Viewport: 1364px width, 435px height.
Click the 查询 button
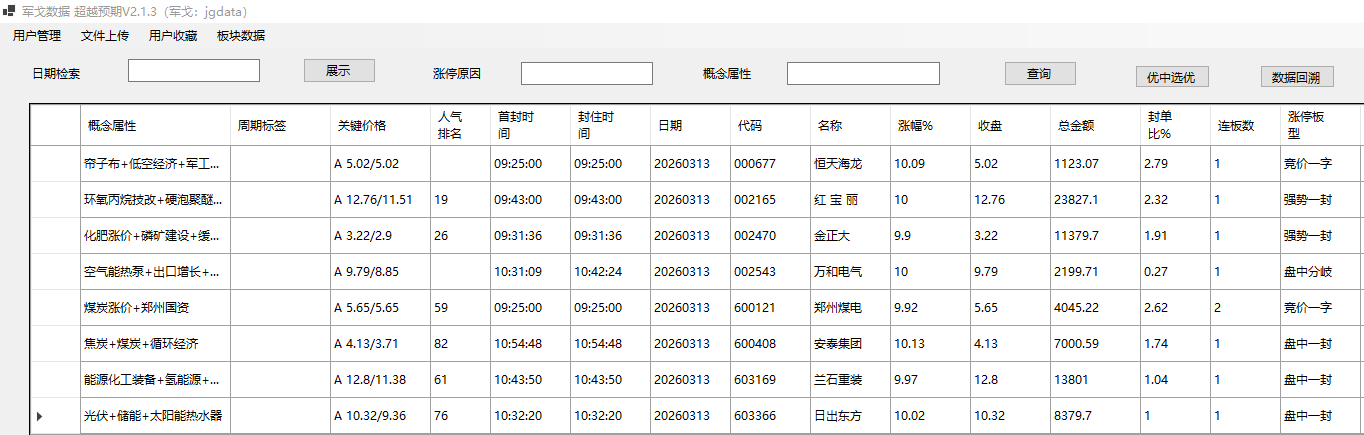click(1040, 74)
